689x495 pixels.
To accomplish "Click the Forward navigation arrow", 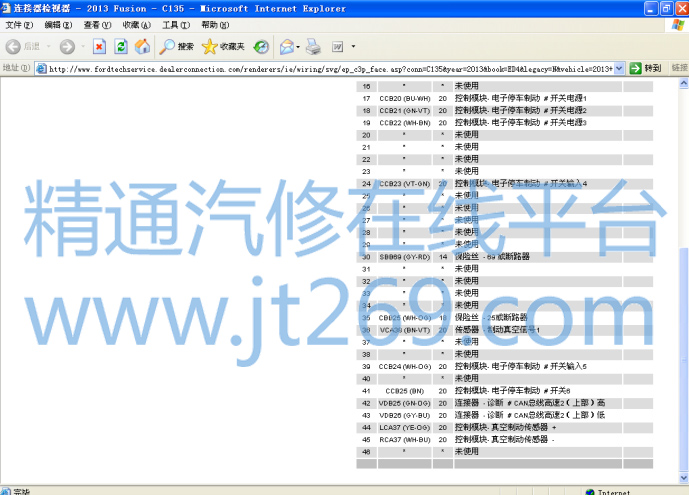I will pos(67,47).
